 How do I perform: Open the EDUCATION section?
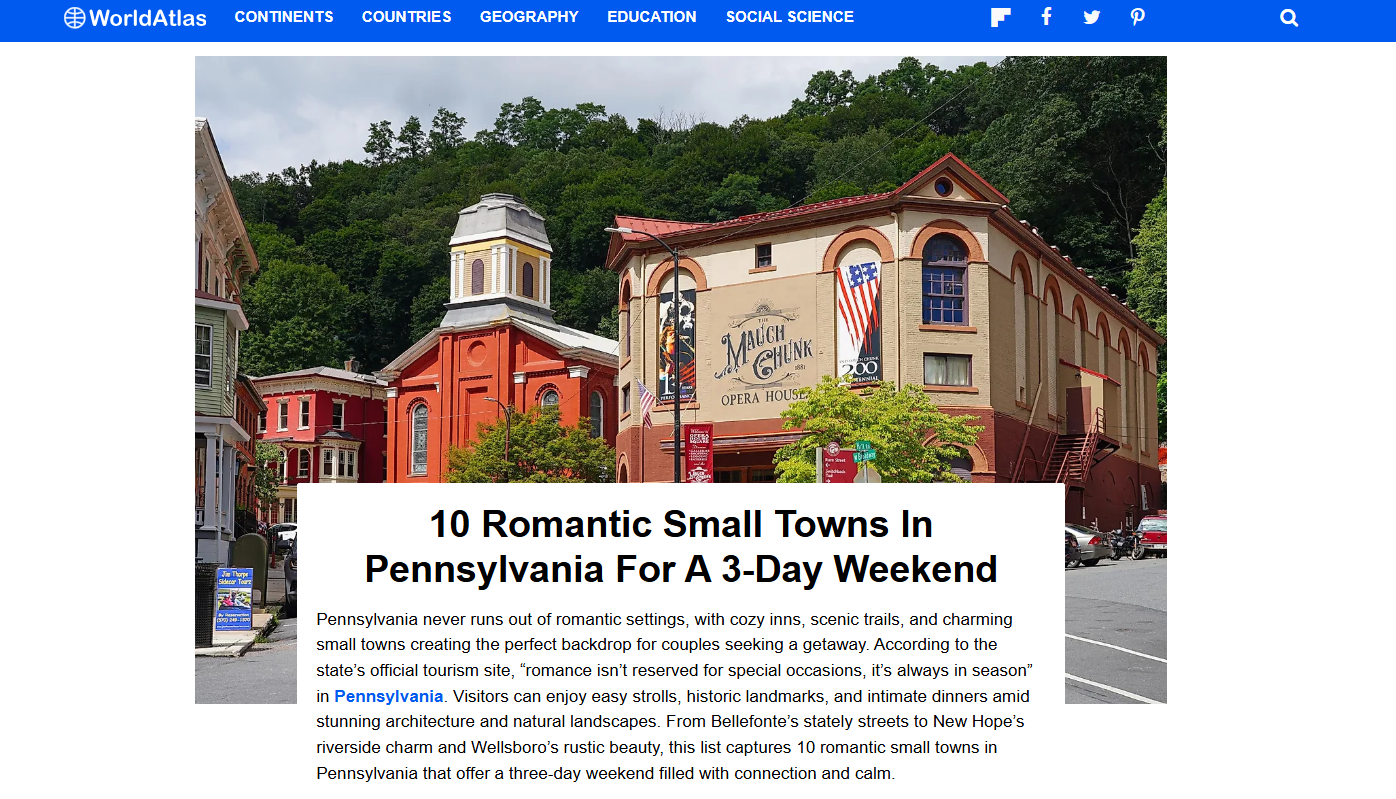[x=651, y=16]
